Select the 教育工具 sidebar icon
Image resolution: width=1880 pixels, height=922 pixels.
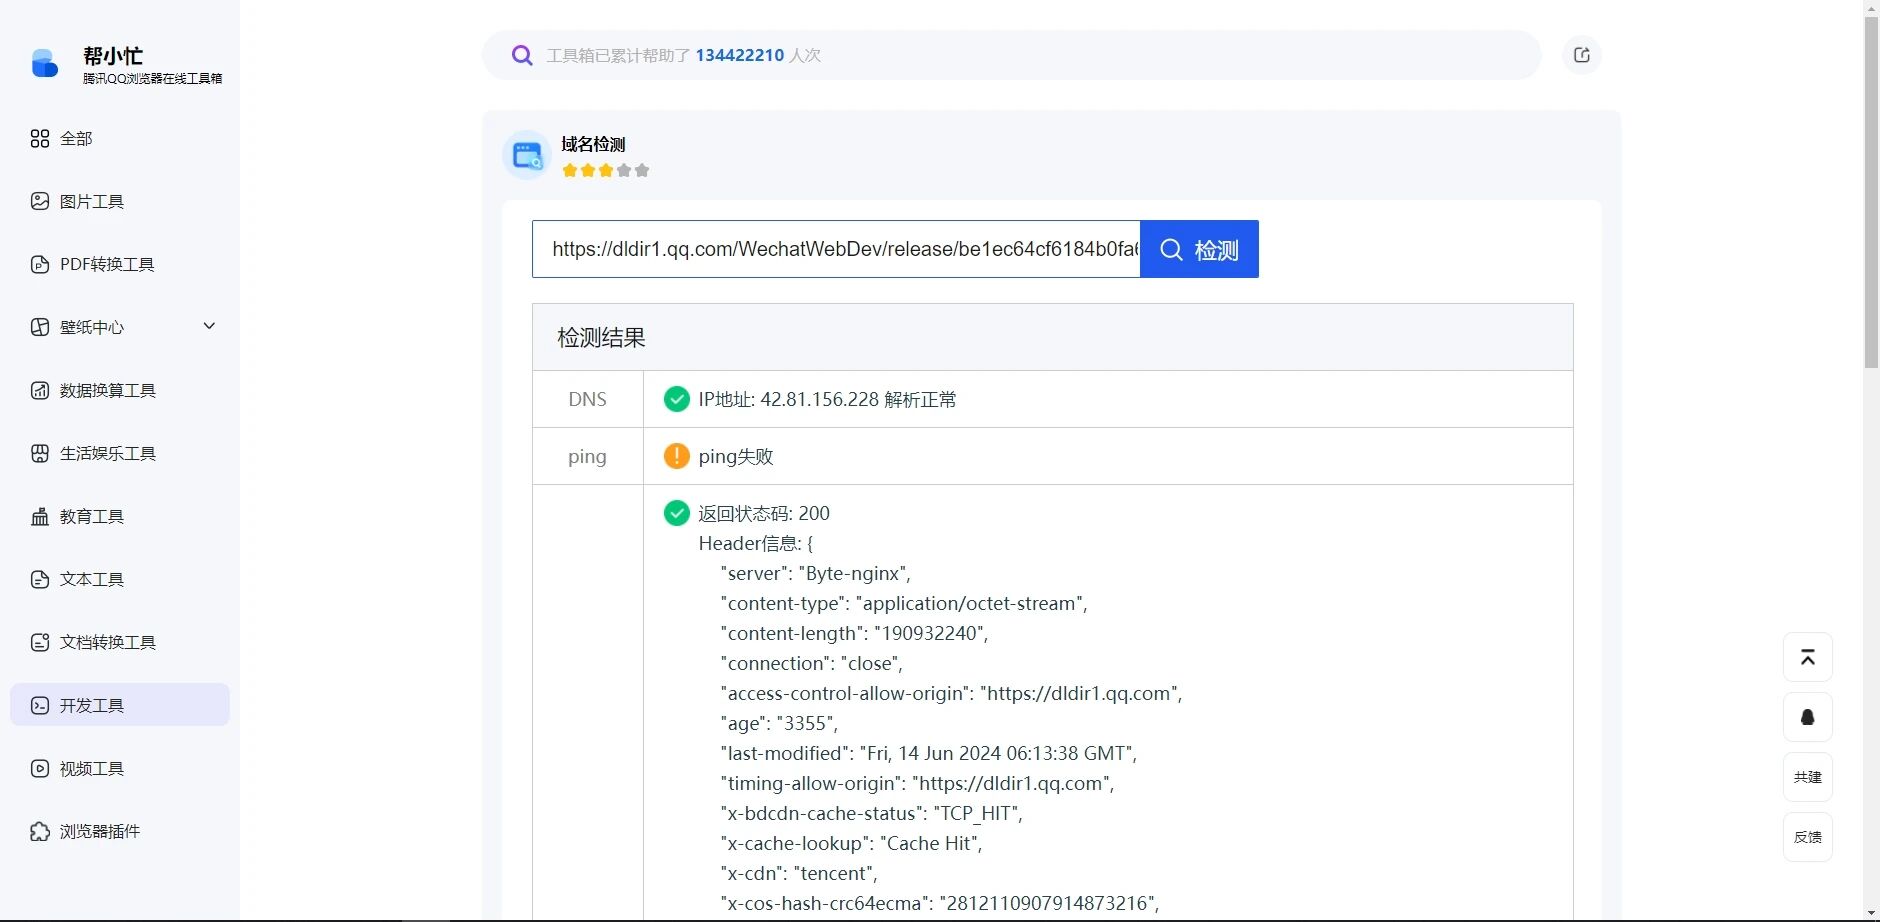[40, 517]
